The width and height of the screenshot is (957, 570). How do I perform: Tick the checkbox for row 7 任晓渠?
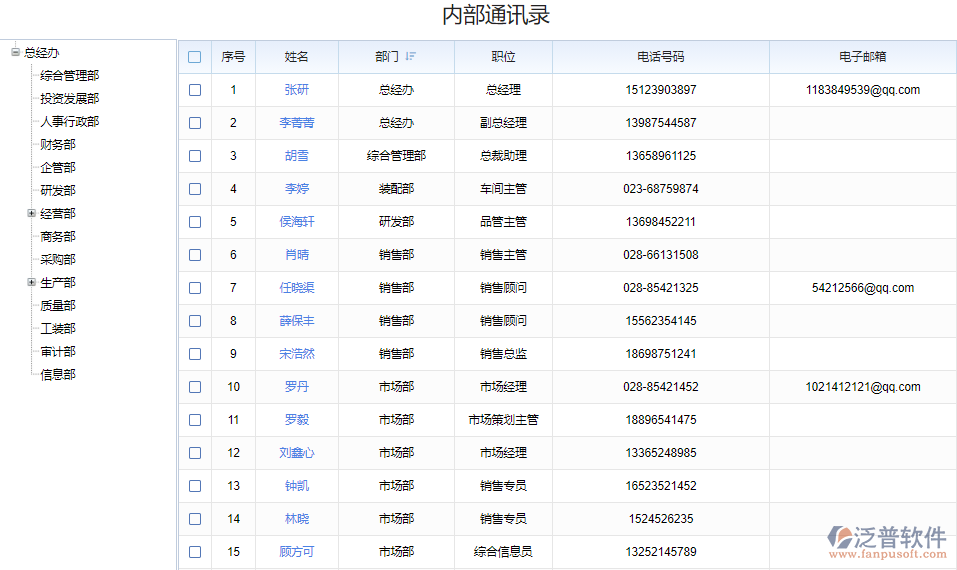[194, 288]
